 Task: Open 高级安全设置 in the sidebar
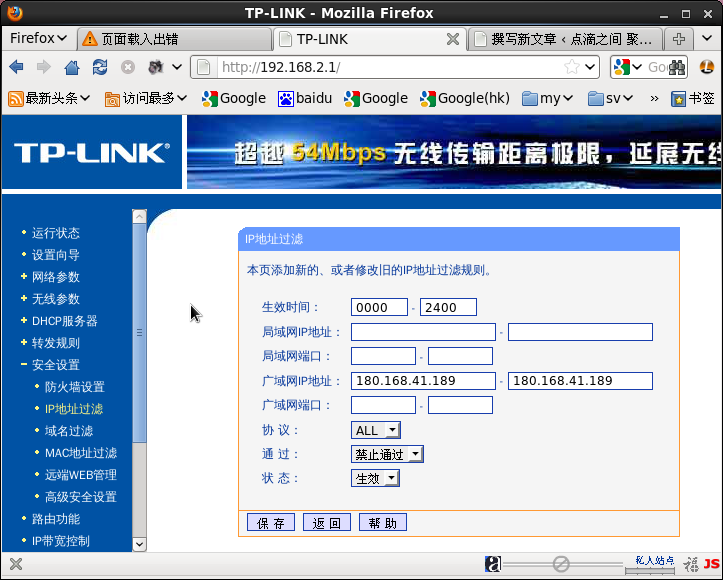(x=81, y=497)
